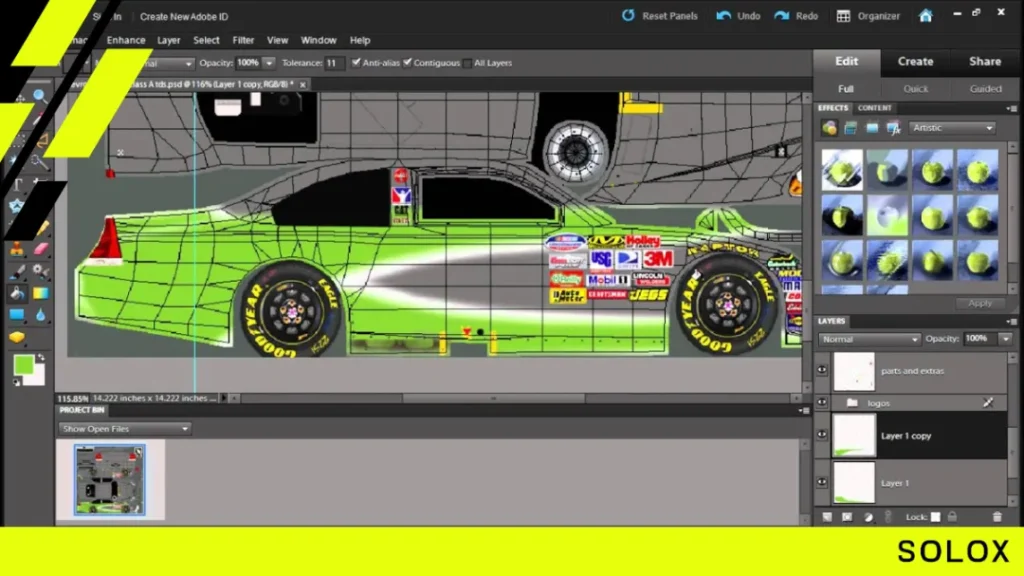1024x576 pixels.
Task: Select the Sponge tool
Action: pos(17,338)
